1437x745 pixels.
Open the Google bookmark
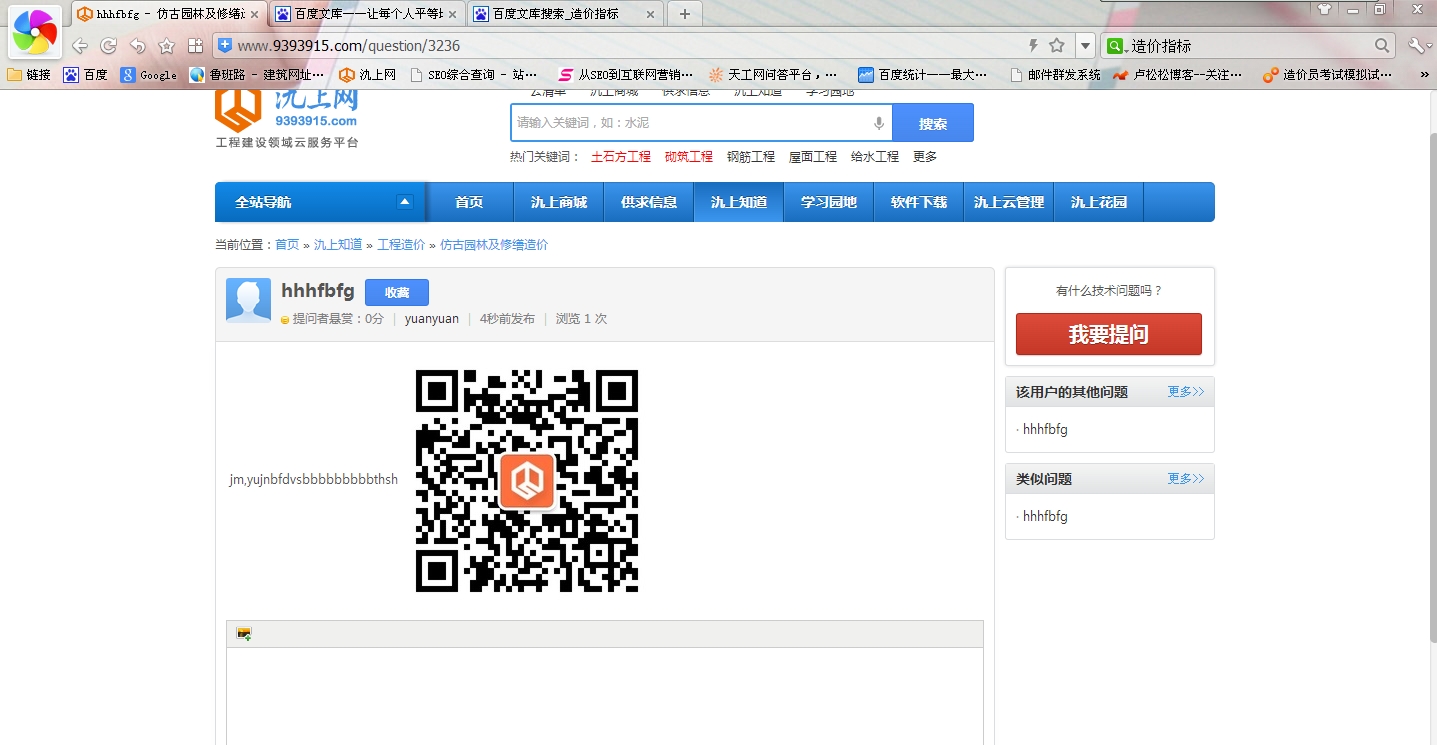pyautogui.click(x=148, y=75)
